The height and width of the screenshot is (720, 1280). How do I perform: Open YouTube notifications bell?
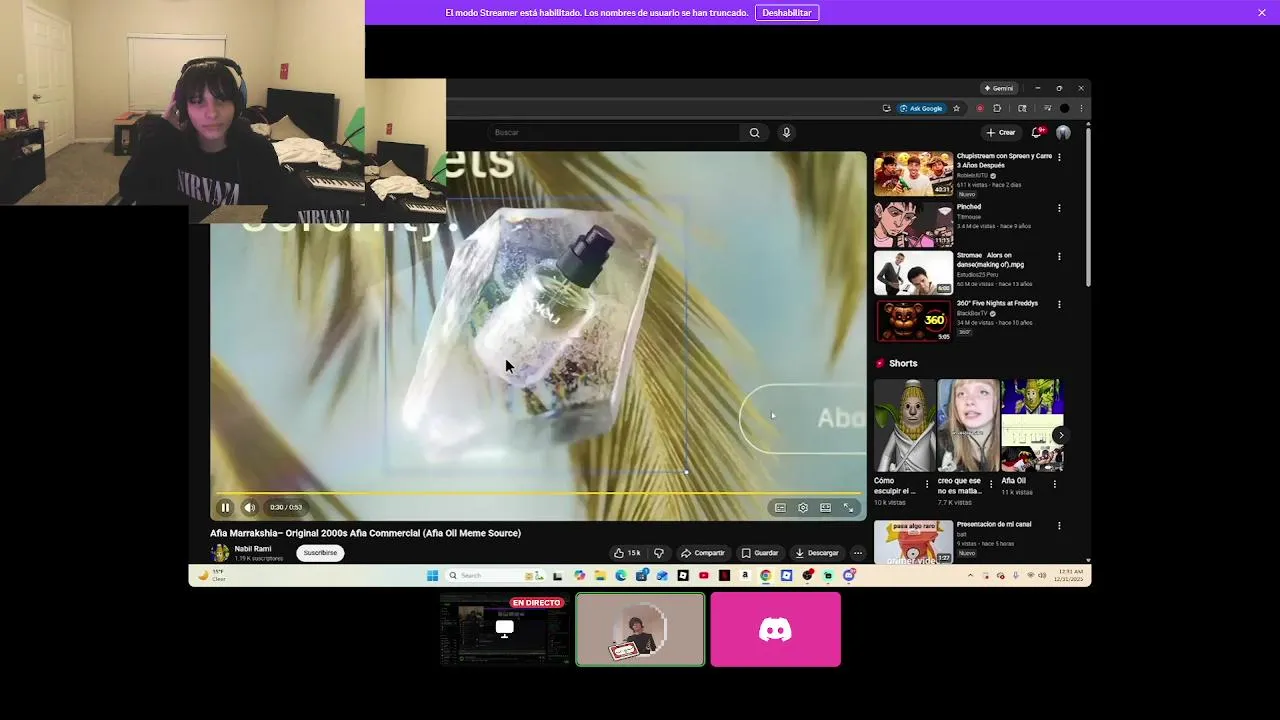1037,132
